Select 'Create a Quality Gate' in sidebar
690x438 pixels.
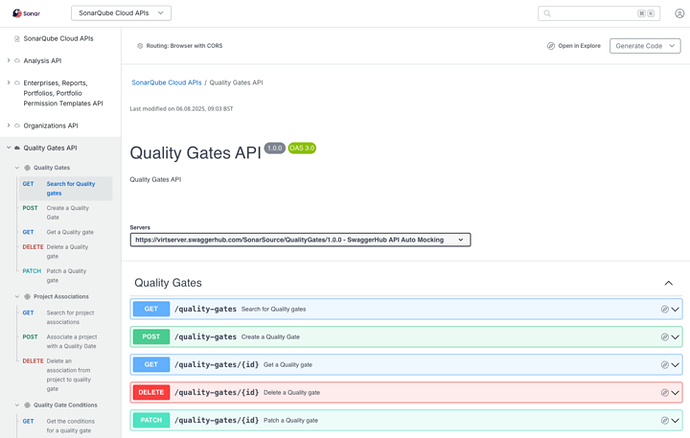click(68, 212)
